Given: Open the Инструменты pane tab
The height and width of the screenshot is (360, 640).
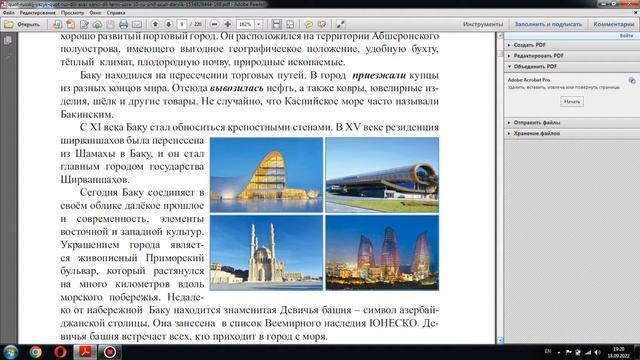Looking at the screenshot, I should click(x=483, y=24).
